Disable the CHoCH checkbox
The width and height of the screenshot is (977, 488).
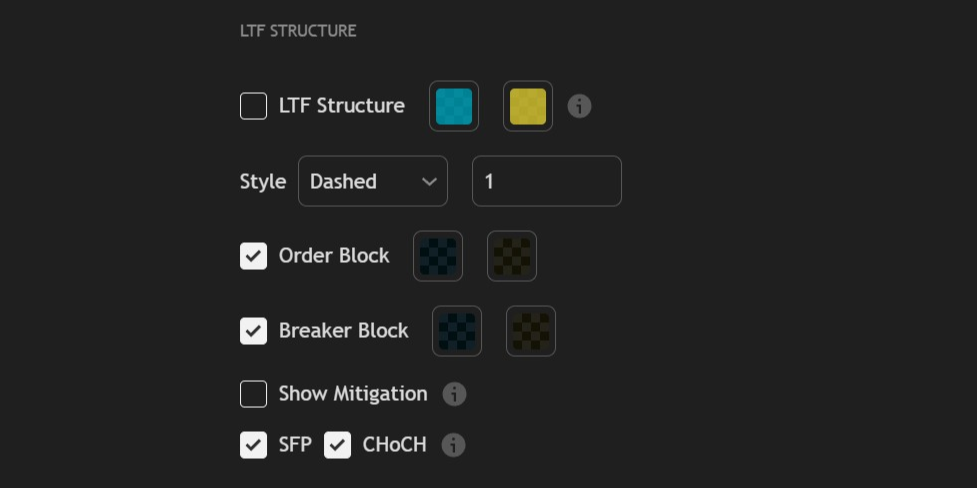[x=337, y=445]
